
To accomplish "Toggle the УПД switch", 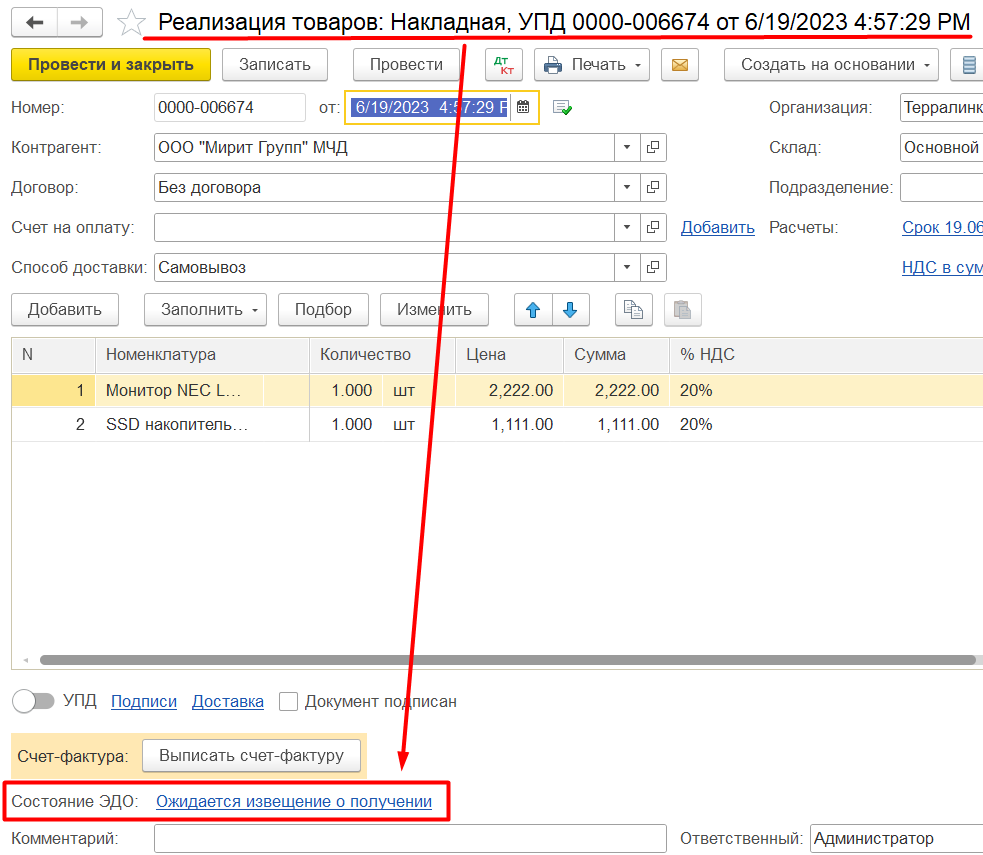I will [33, 701].
